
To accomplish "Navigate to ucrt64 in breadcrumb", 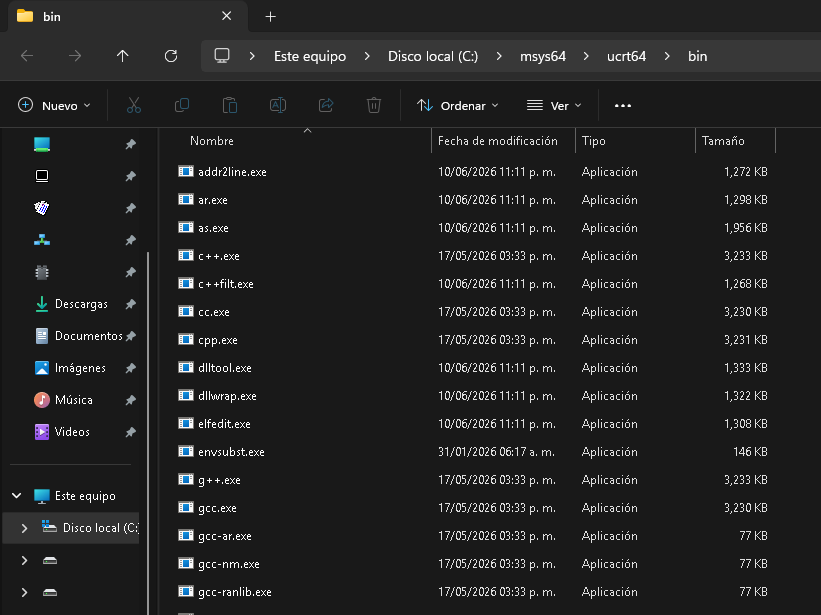I will tap(626, 56).
